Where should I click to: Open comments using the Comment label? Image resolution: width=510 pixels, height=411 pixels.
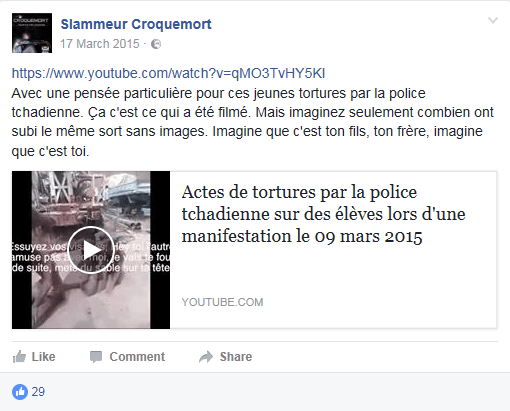[137, 357]
